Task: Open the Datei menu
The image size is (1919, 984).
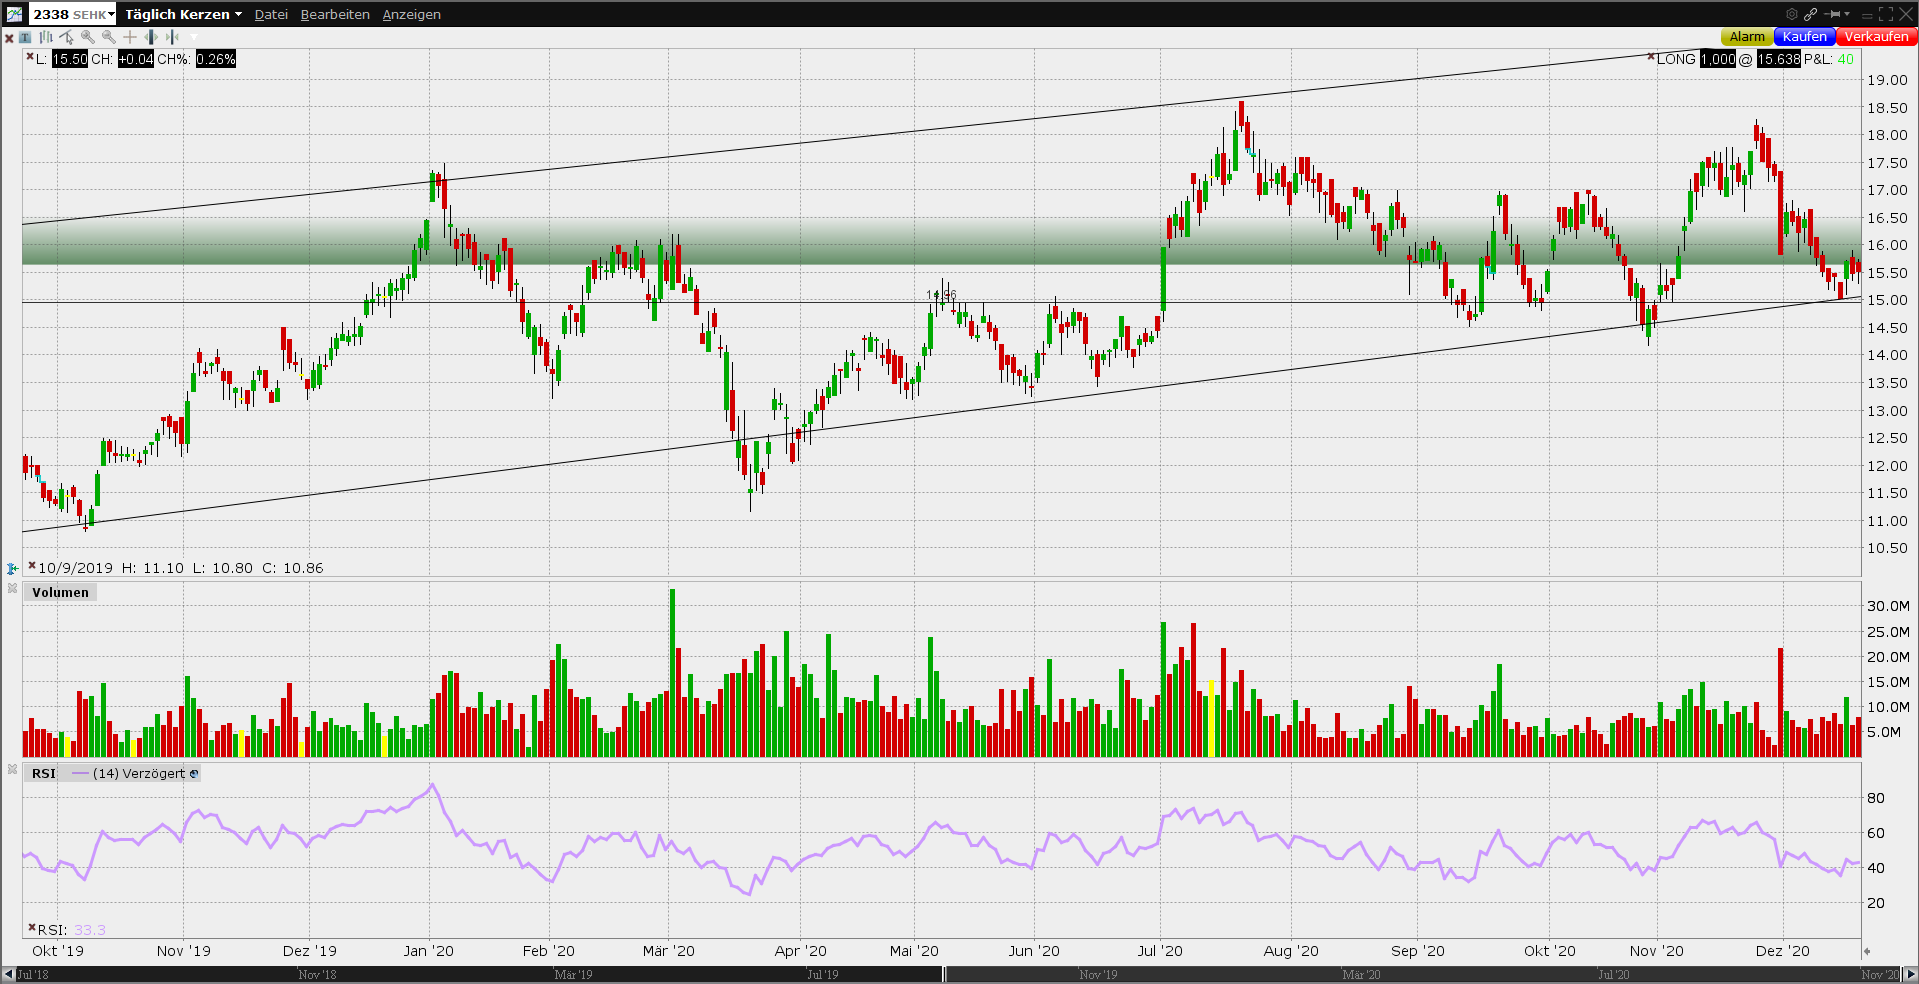Action: coord(271,14)
